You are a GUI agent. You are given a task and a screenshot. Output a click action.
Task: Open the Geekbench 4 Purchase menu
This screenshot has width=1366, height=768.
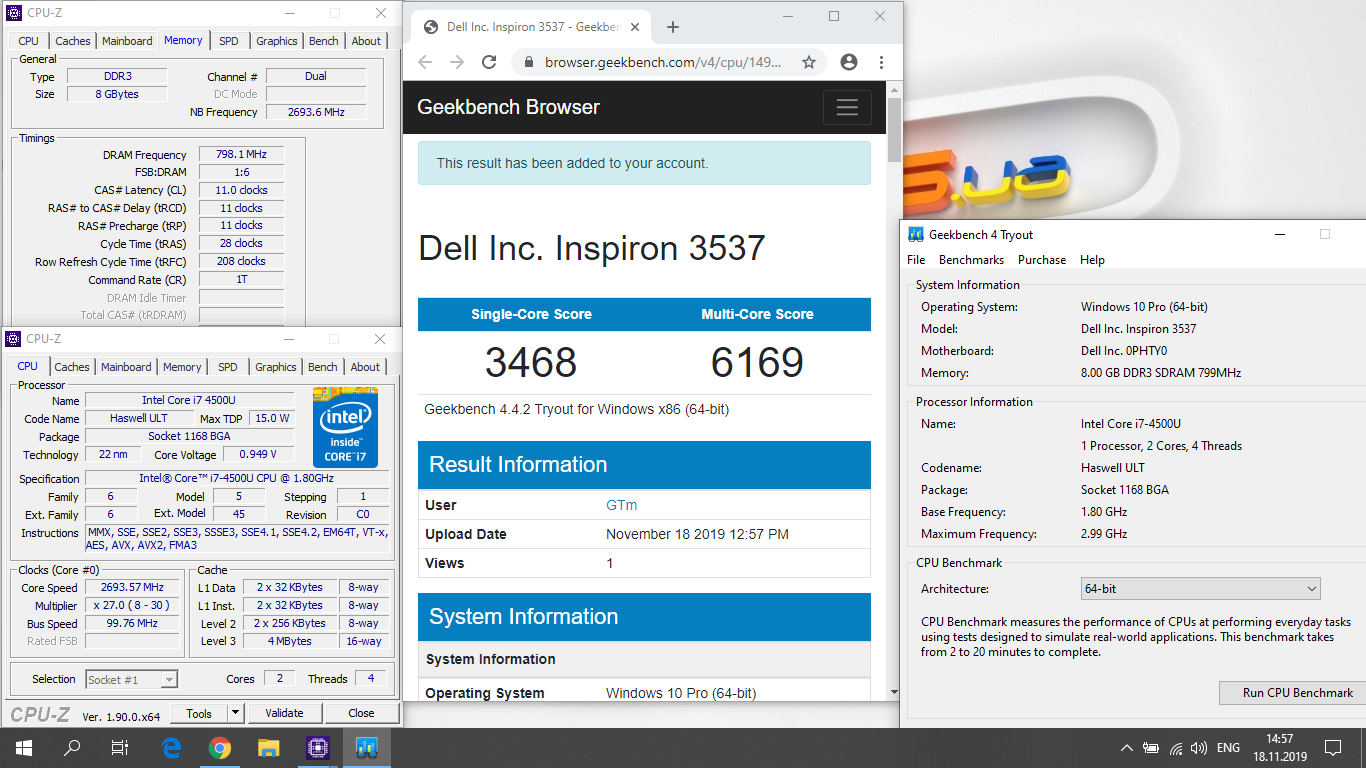[x=1042, y=260]
